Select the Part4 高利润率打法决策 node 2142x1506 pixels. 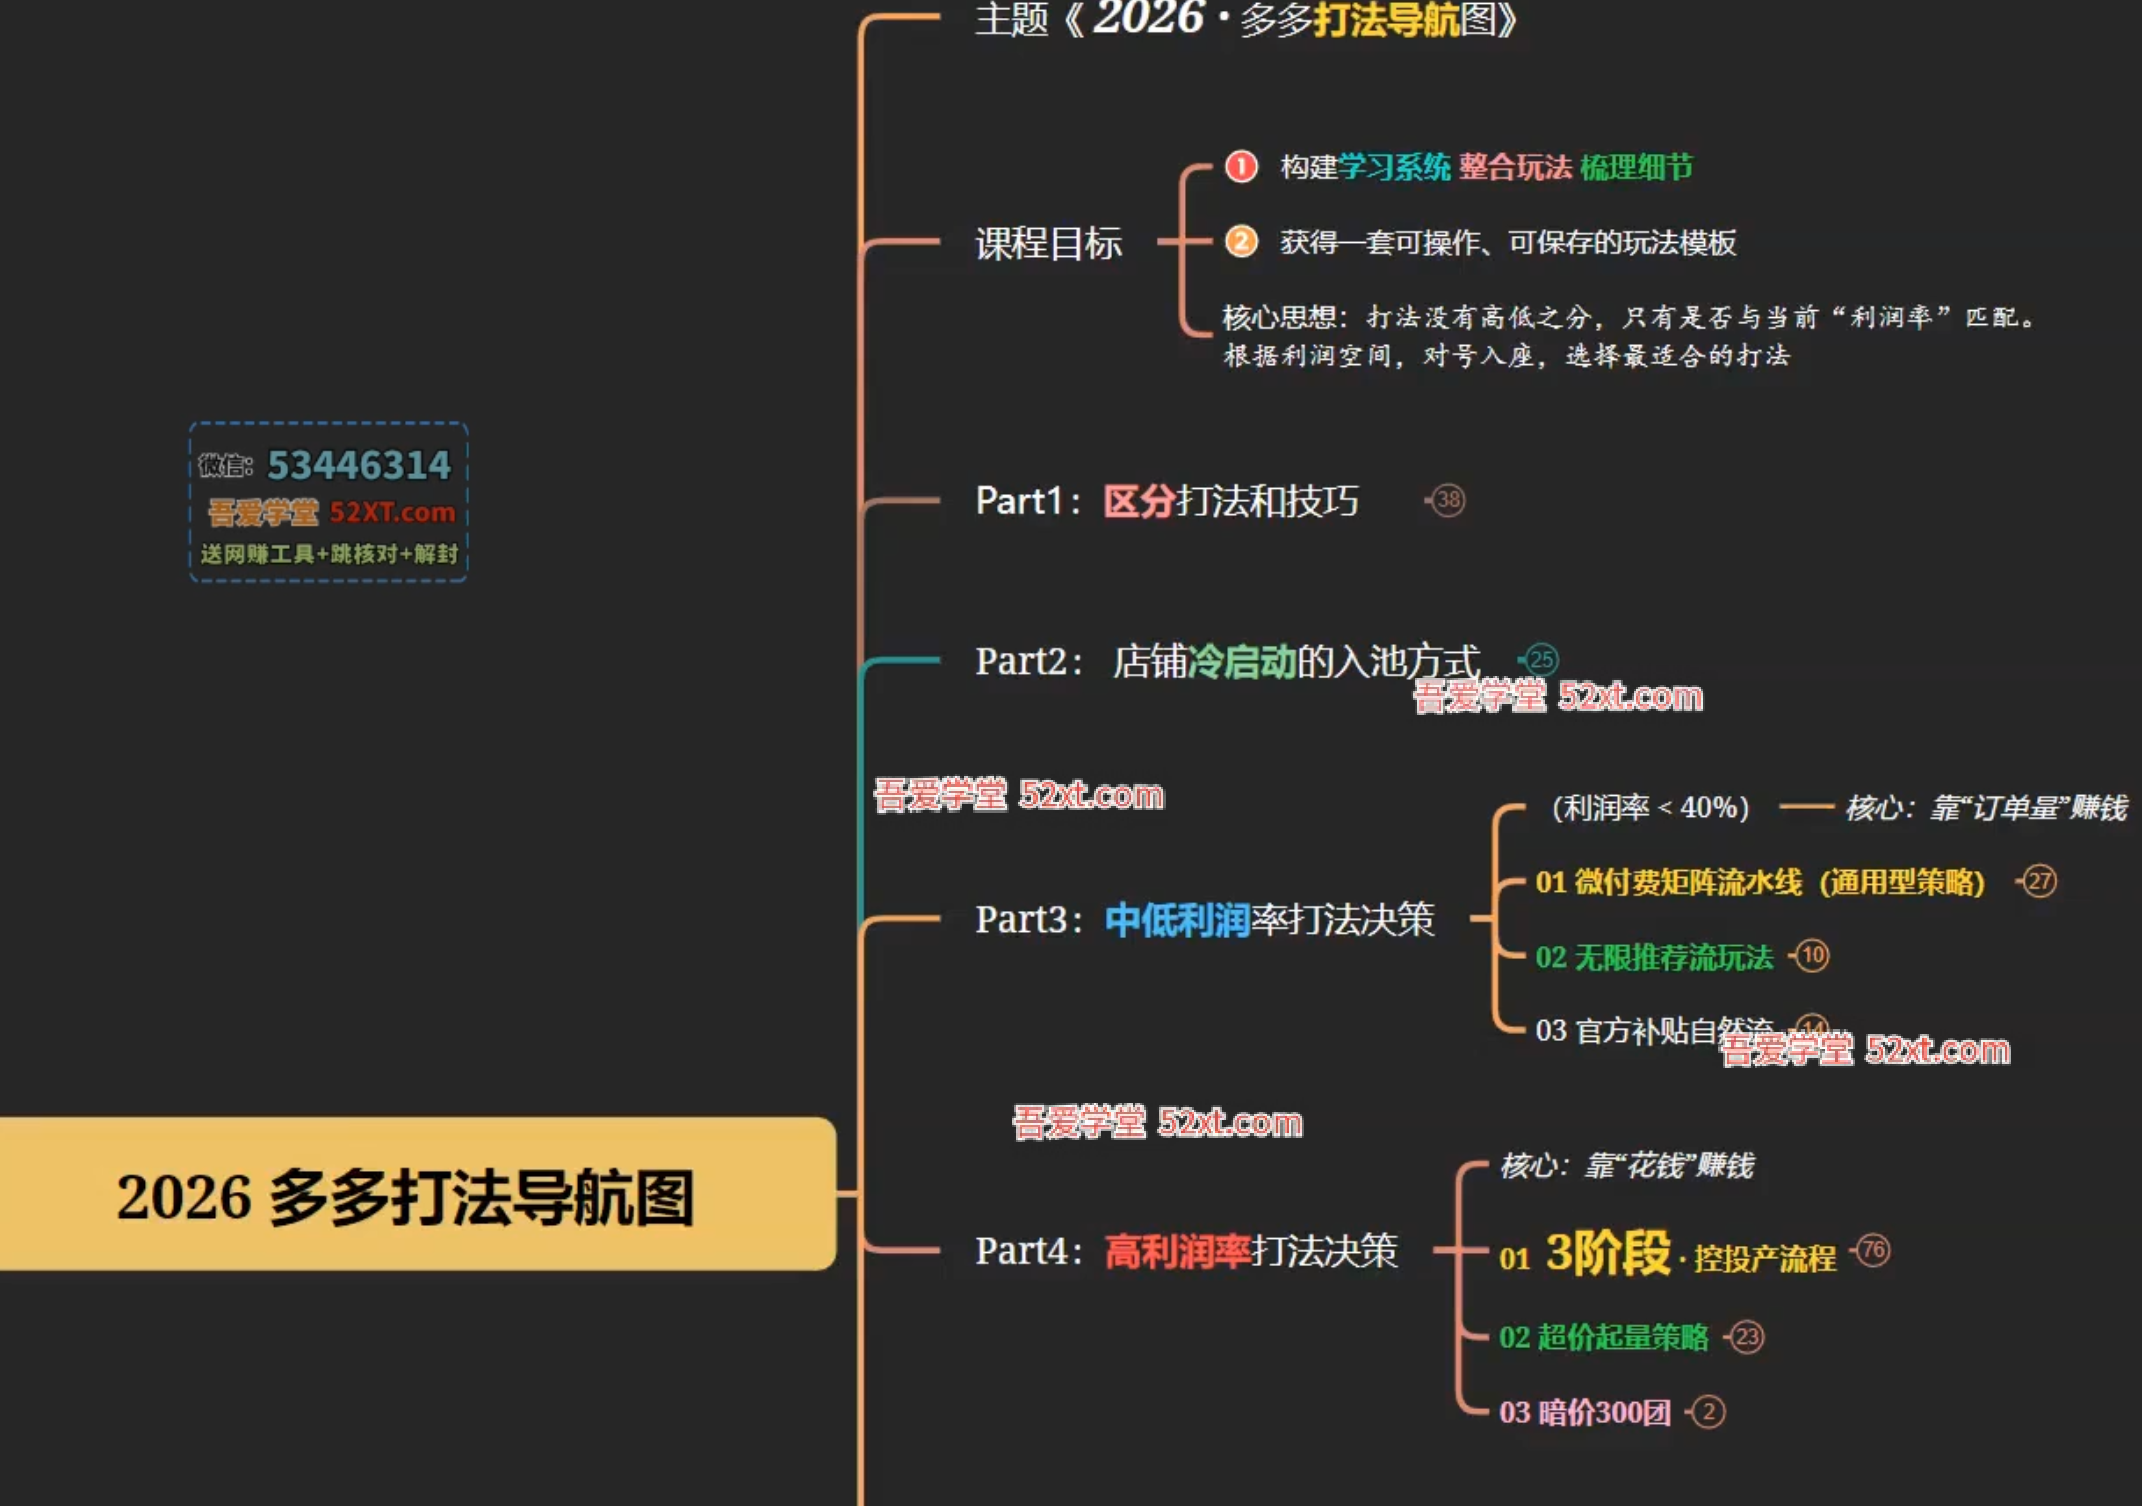(1186, 1251)
